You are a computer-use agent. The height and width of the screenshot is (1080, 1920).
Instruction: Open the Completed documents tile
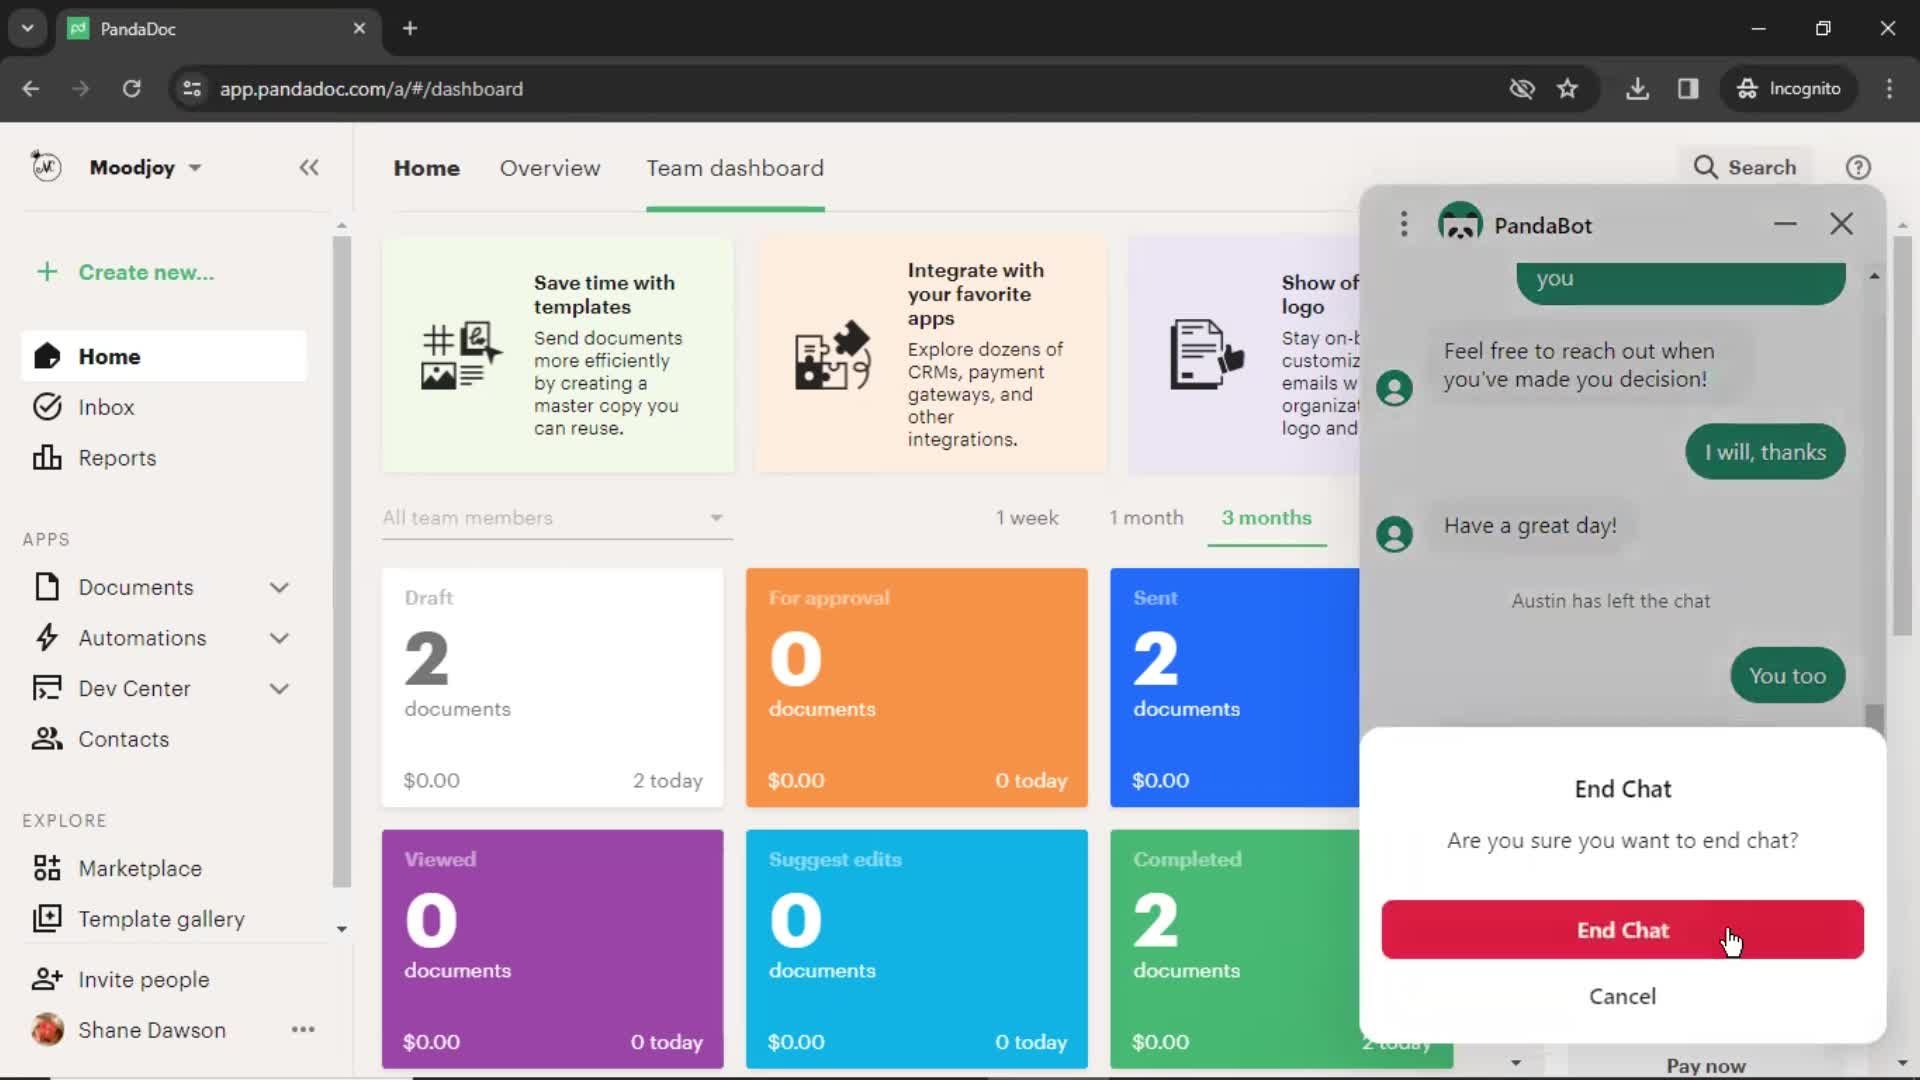(x=1235, y=949)
